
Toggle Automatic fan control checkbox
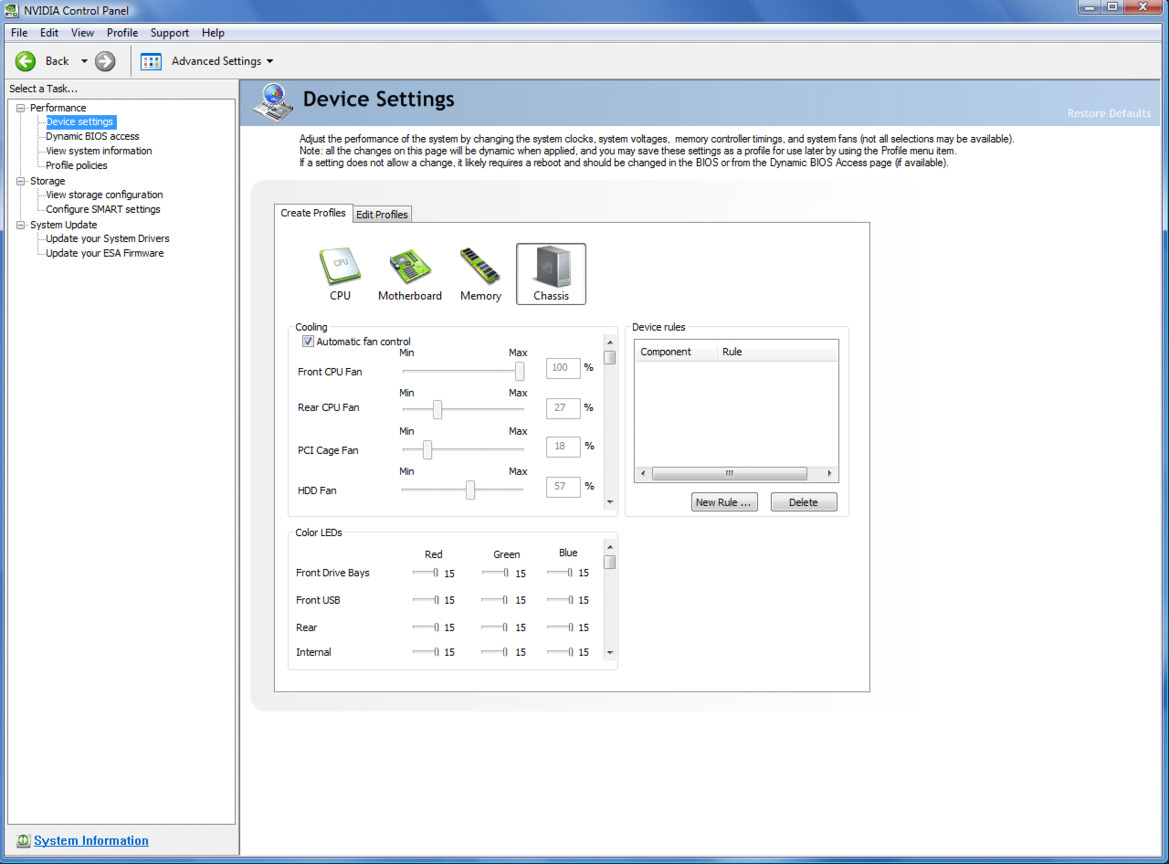pyautogui.click(x=307, y=341)
